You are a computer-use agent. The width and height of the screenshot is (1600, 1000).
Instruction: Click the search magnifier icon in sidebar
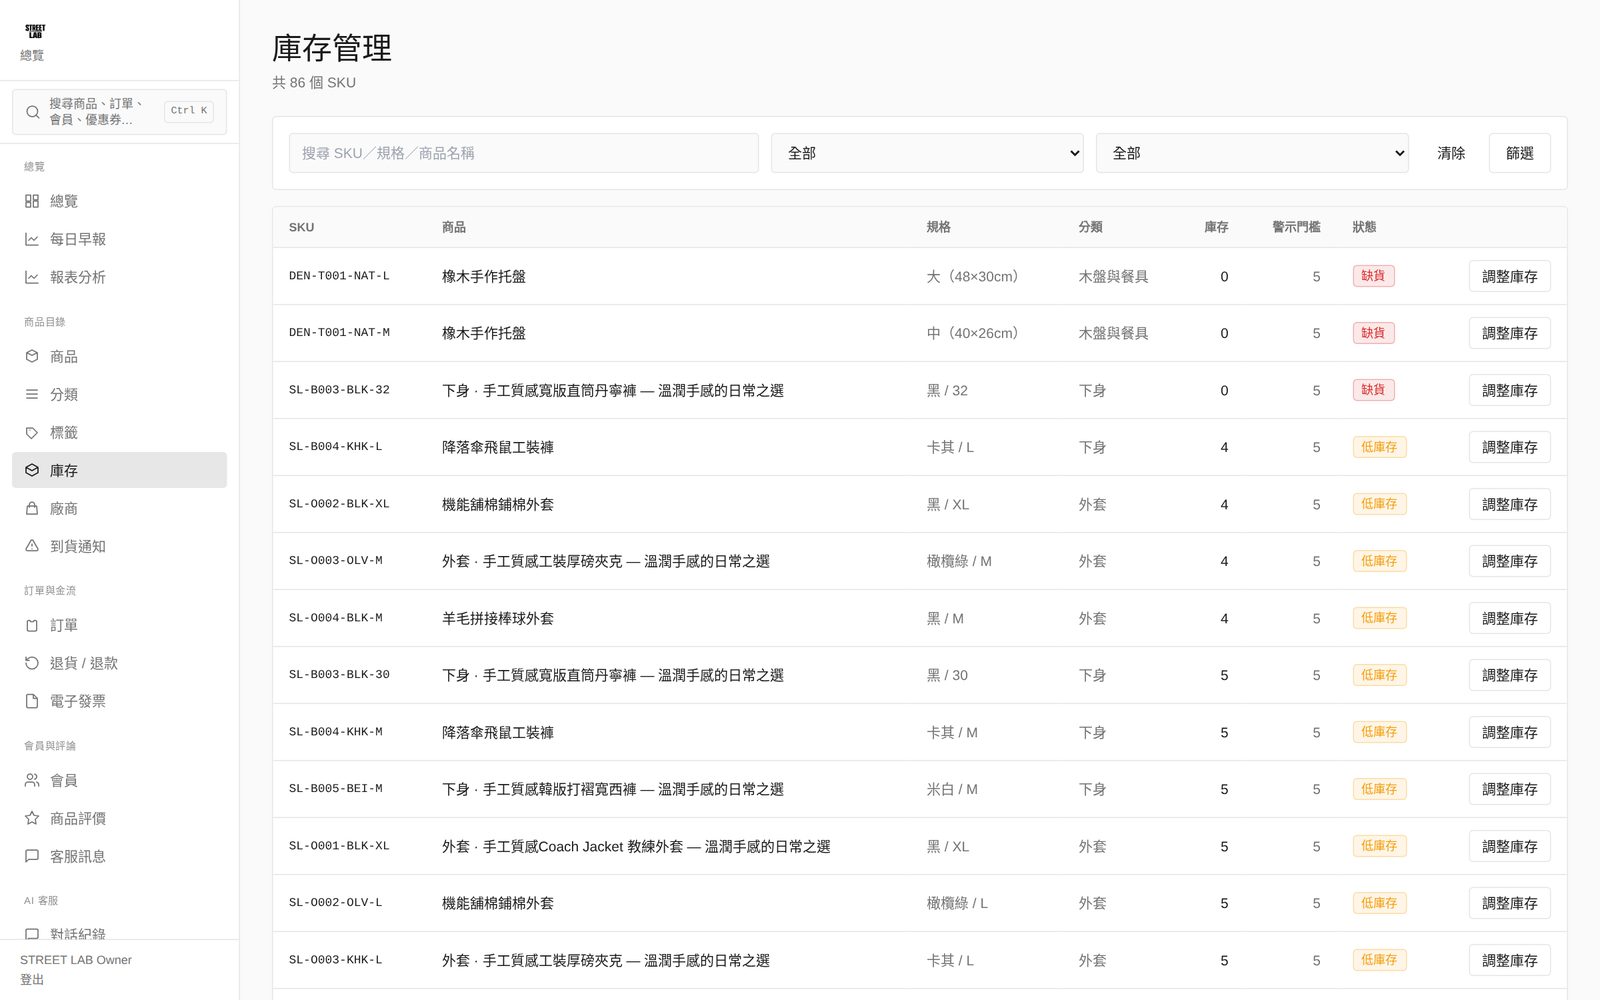[33, 112]
